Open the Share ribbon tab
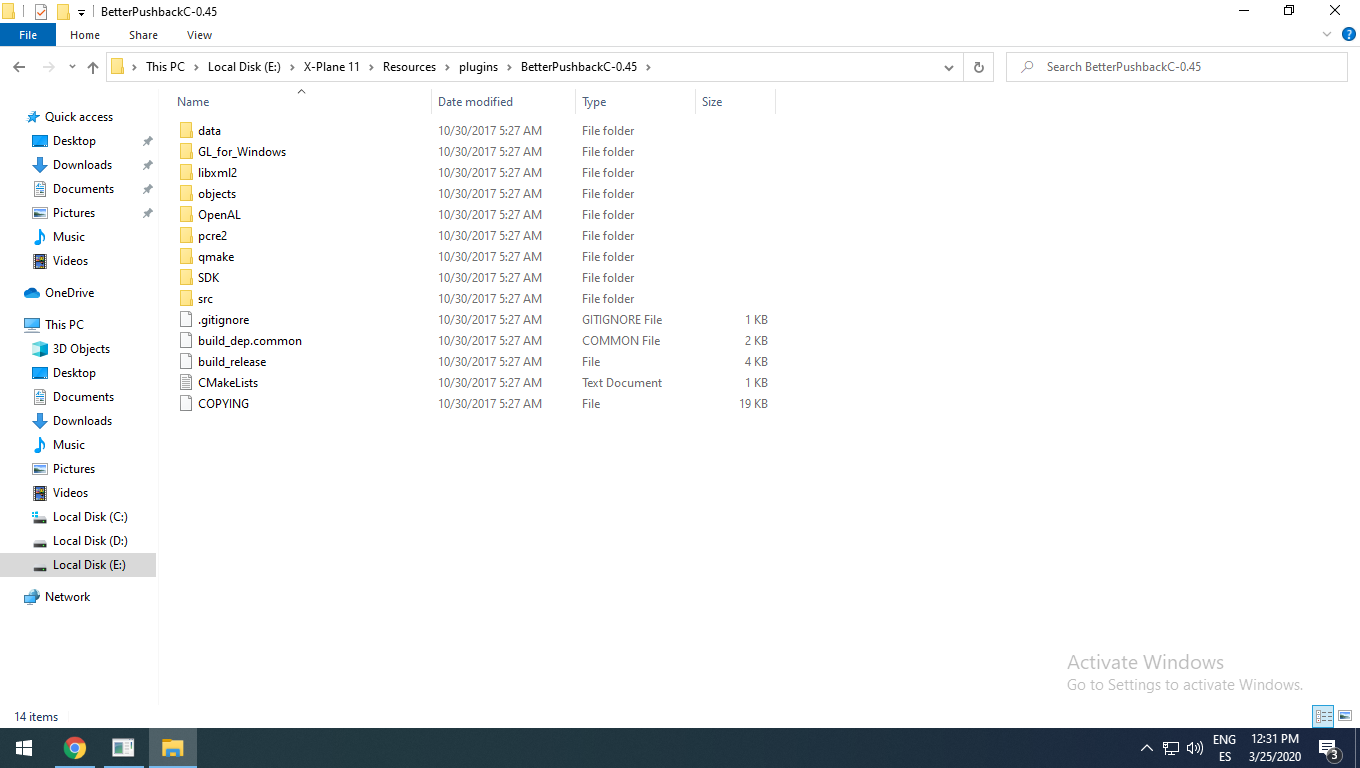Image resolution: width=1360 pixels, height=768 pixels. pos(143,35)
